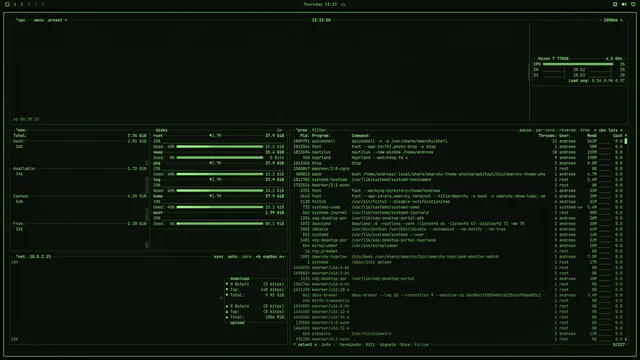
Task: Toggle reverse sorting of processes
Action: coord(567,130)
